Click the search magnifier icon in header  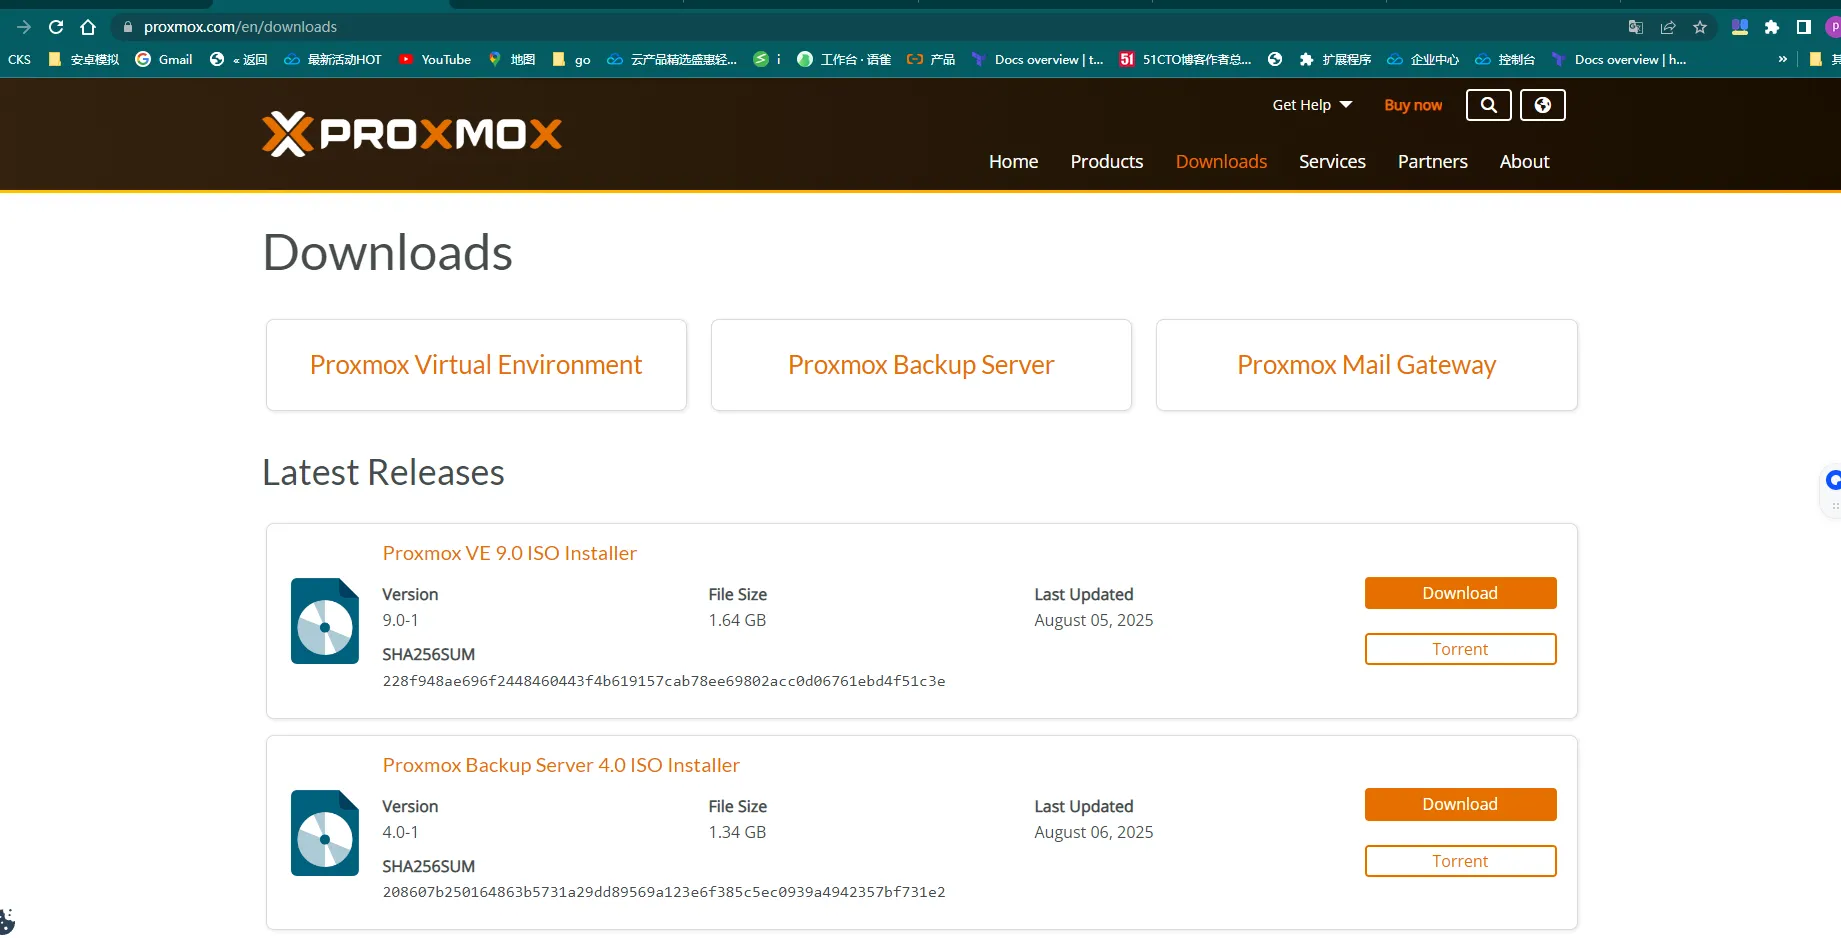tap(1488, 105)
